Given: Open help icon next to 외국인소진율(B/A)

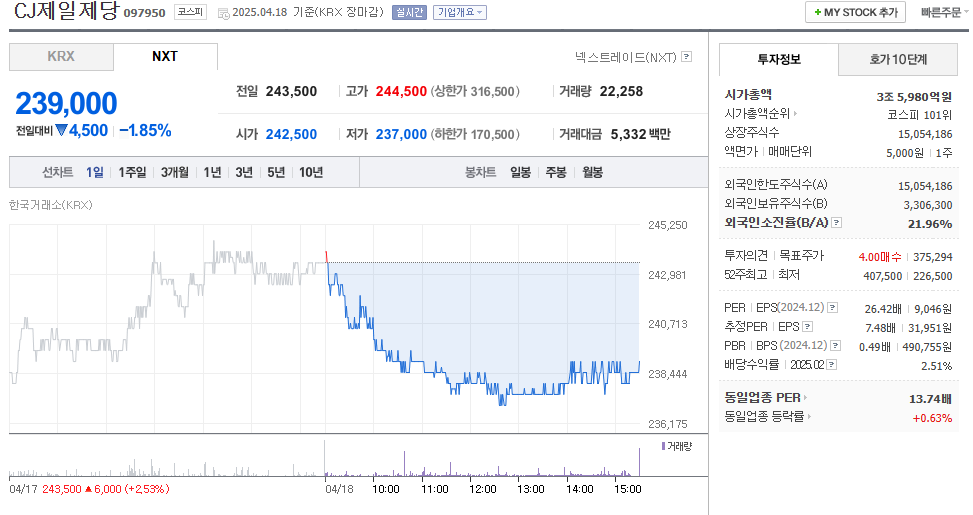Looking at the screenshot, I should [x=836, y=223].
